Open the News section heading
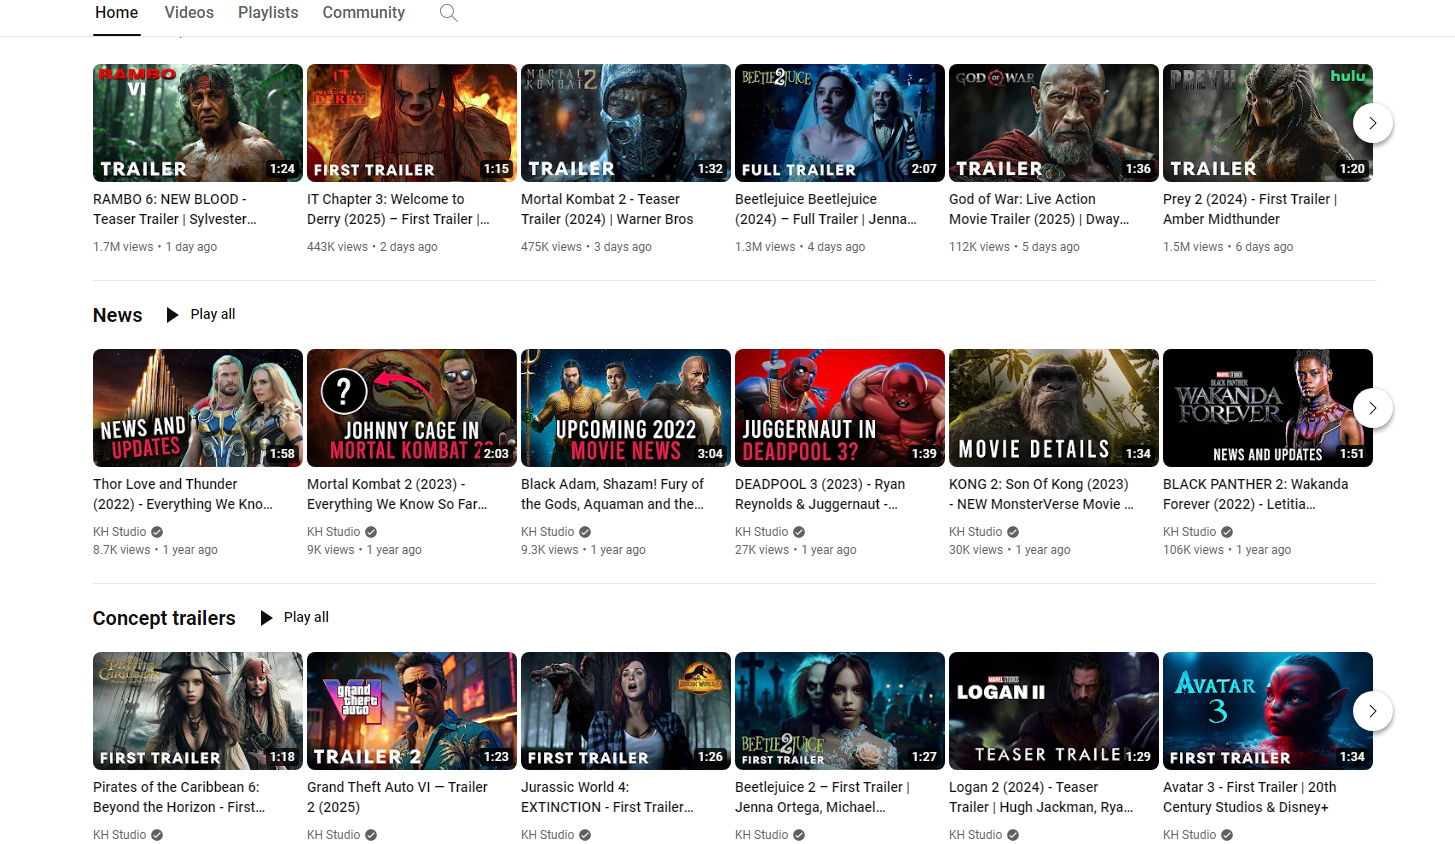This screenshot has height=844, width=1455. 118,315
